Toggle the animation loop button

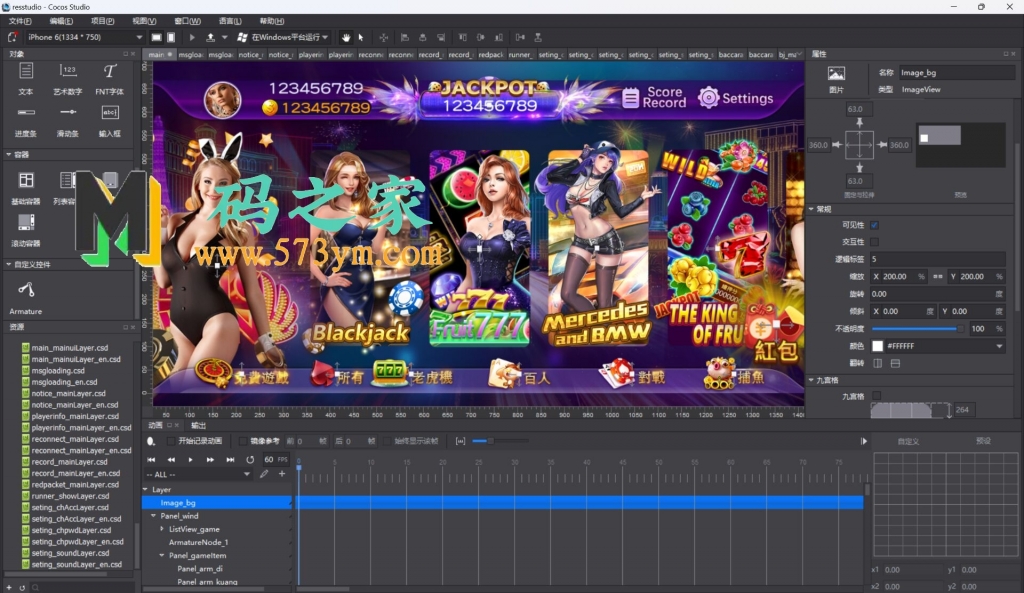[x=249, y=460]
